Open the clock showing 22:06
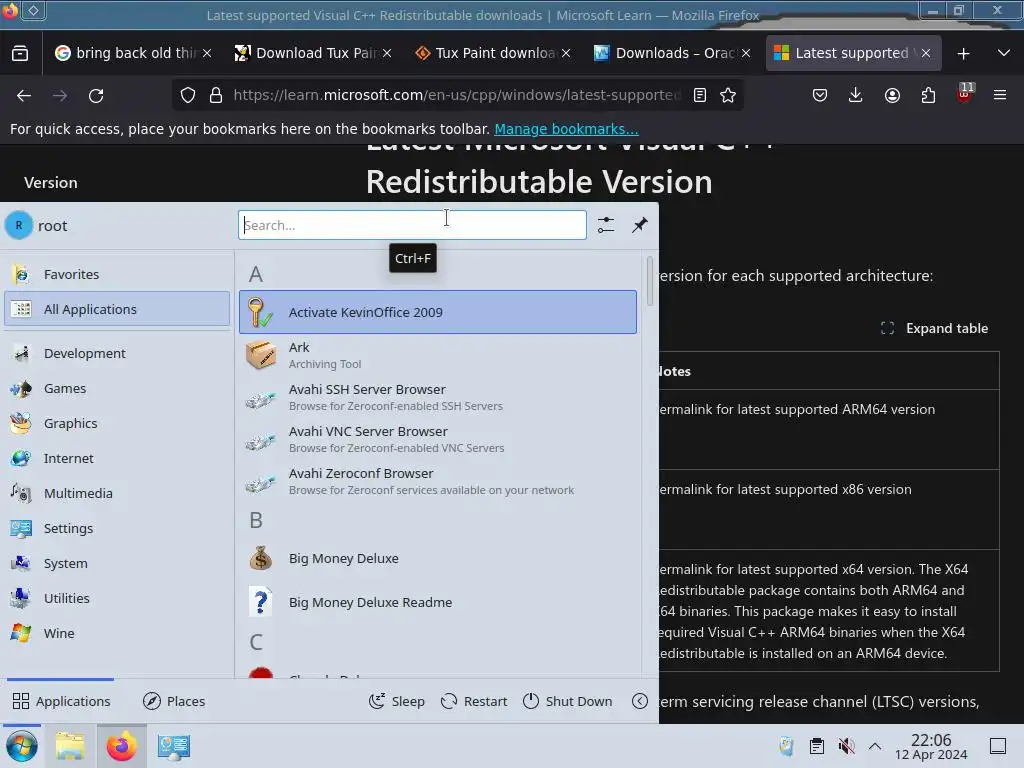The height and width of the screenshot is (768, 1024). [931, 746]
